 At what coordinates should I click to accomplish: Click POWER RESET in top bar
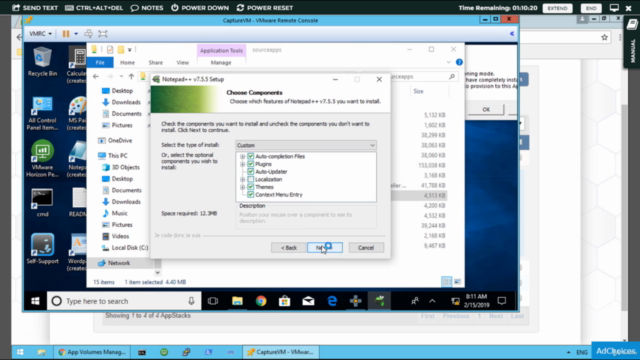pos(265,8)
